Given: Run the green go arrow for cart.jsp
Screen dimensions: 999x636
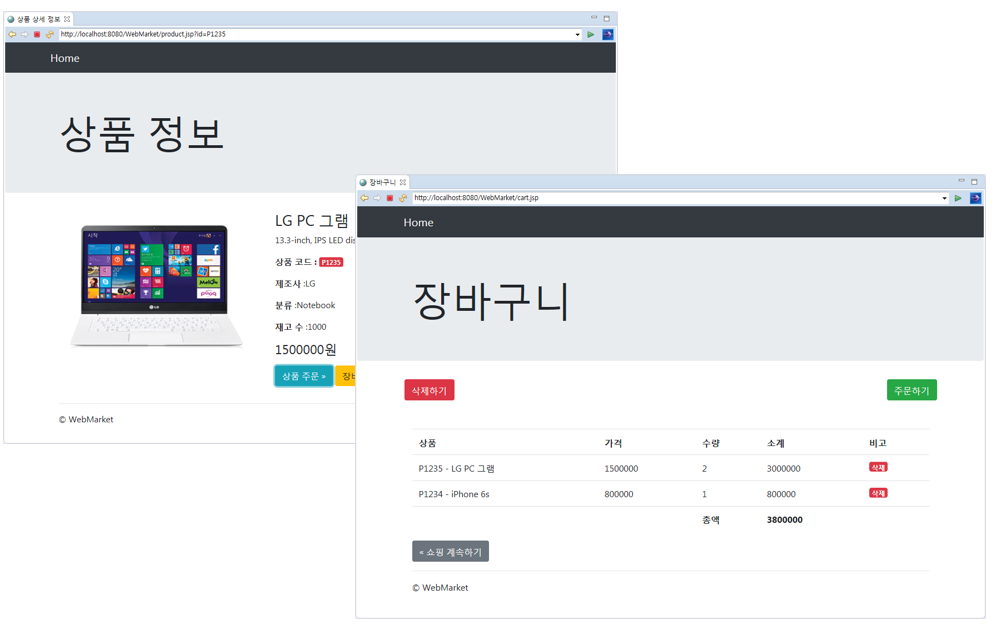Looking at the screenshot, I should (958, 198).
